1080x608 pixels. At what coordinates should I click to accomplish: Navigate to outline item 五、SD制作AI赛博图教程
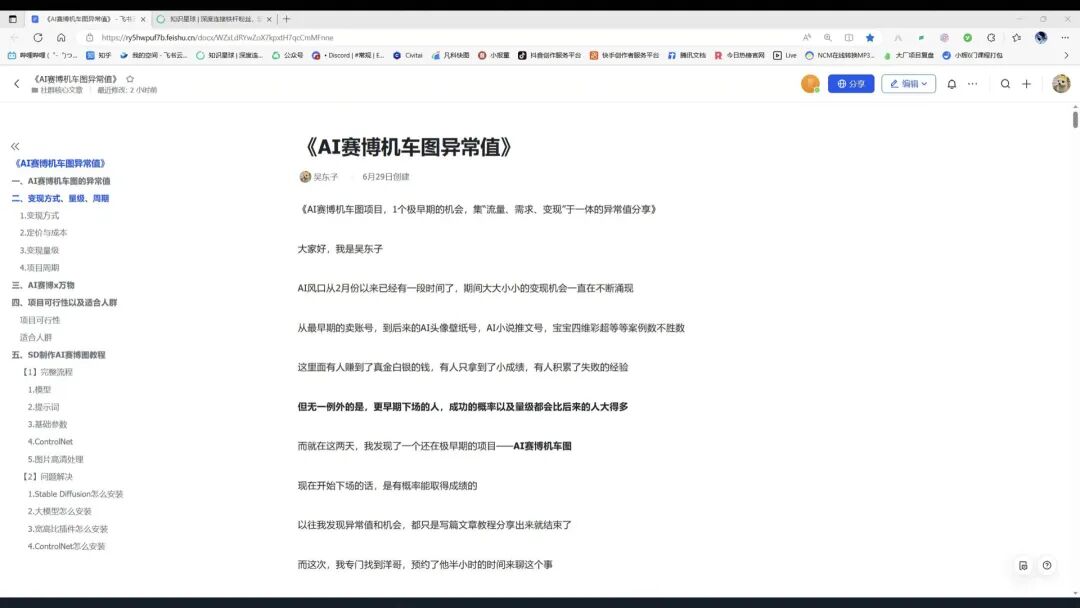(x=59, y=355)
